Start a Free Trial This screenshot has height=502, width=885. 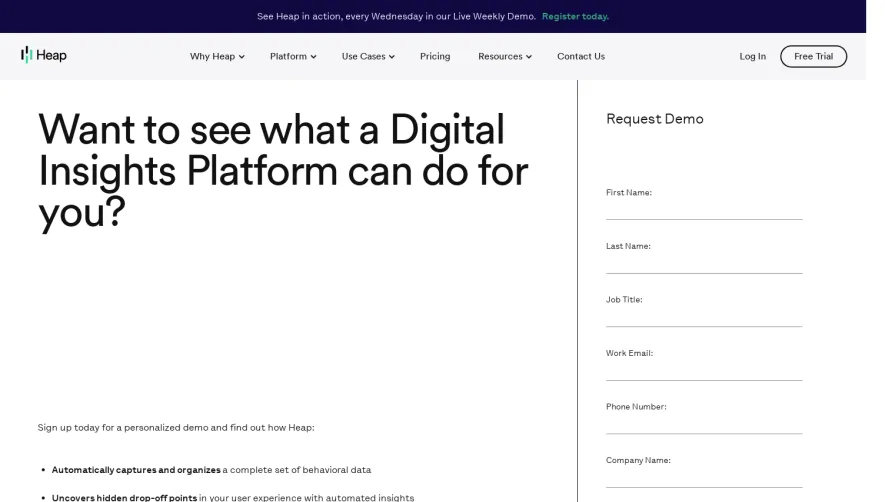pyautogui.click(x=813, y=56)
